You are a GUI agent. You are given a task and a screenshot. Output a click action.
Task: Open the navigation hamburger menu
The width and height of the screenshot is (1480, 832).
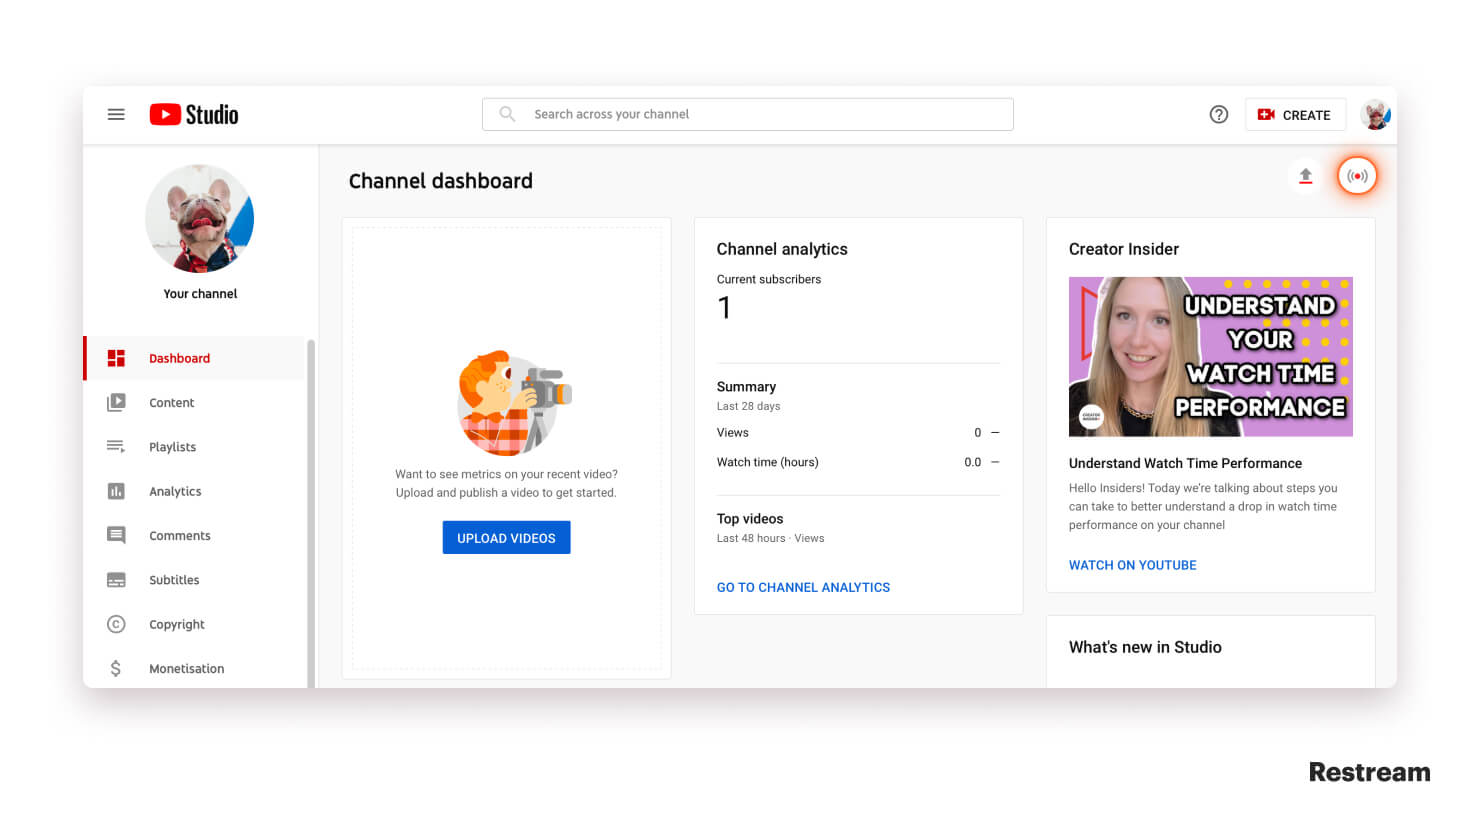click(116, 114)
